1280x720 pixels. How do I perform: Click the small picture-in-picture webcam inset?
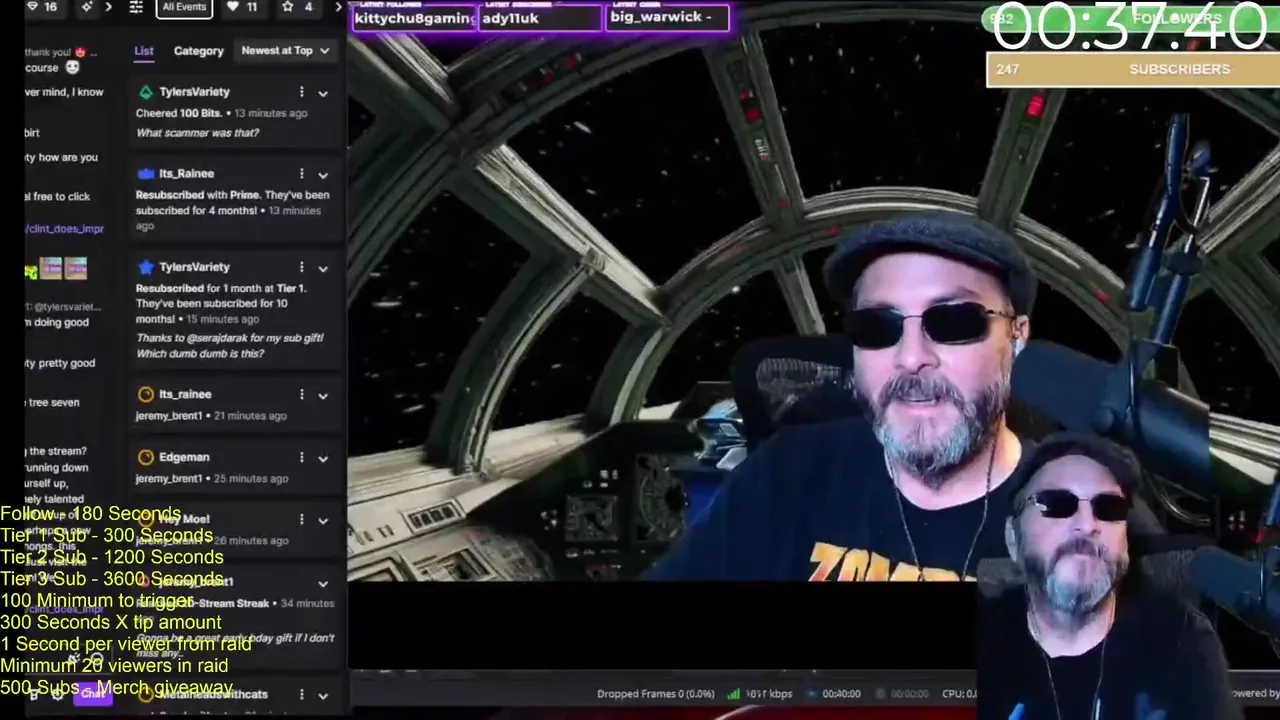1128,578
